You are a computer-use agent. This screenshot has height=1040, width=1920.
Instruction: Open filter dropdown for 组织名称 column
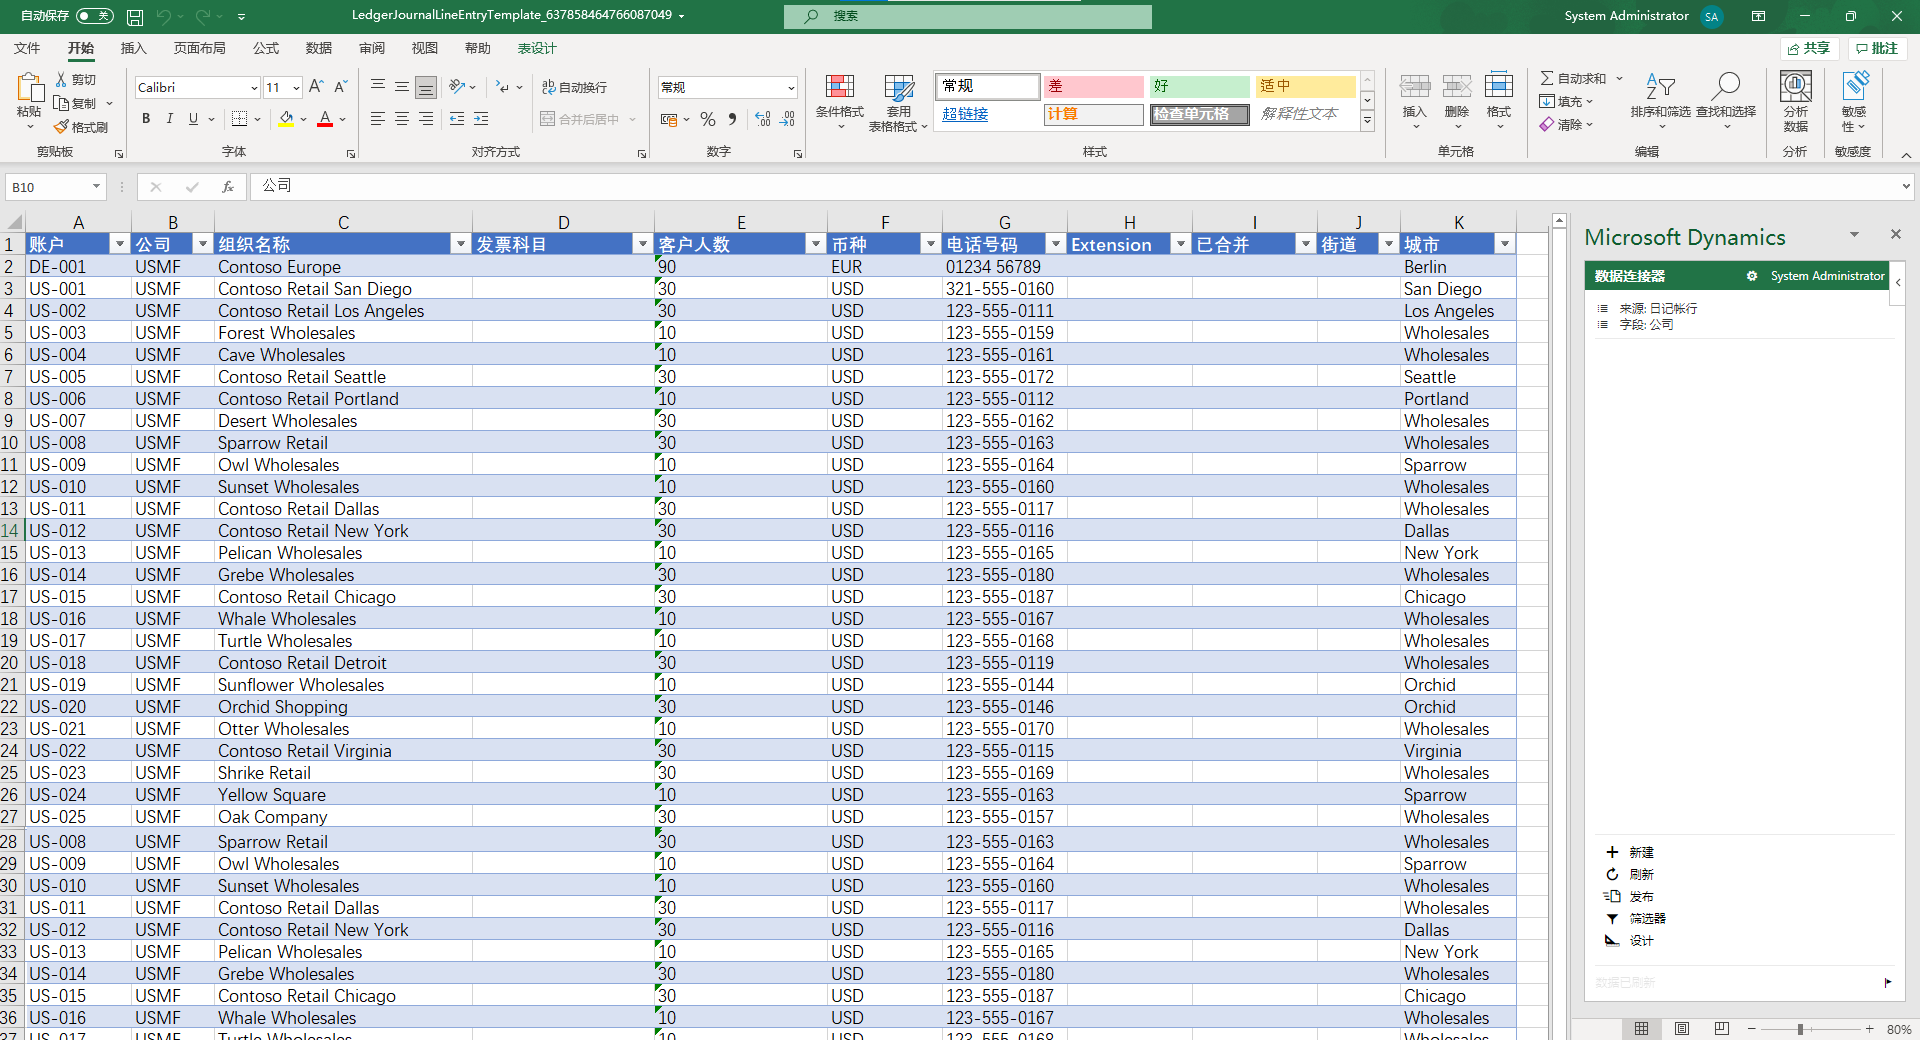tap(461, 245)
